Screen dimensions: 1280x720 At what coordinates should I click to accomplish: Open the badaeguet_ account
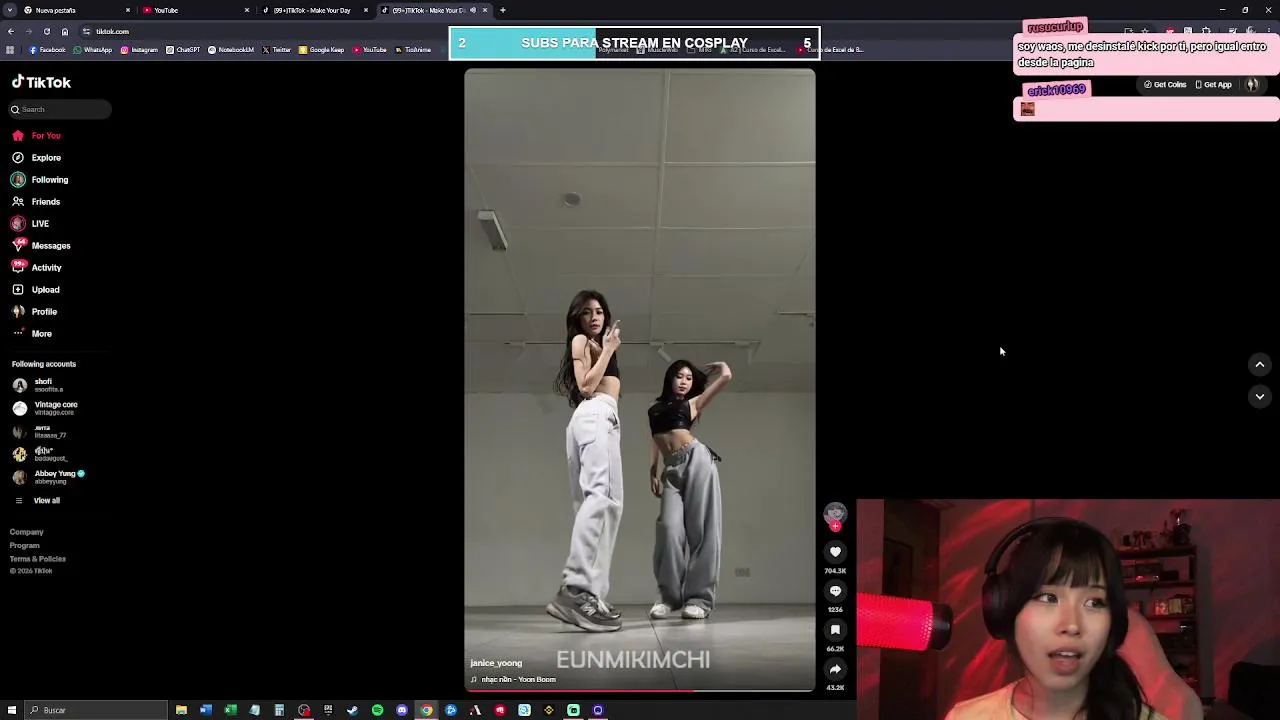40,454
